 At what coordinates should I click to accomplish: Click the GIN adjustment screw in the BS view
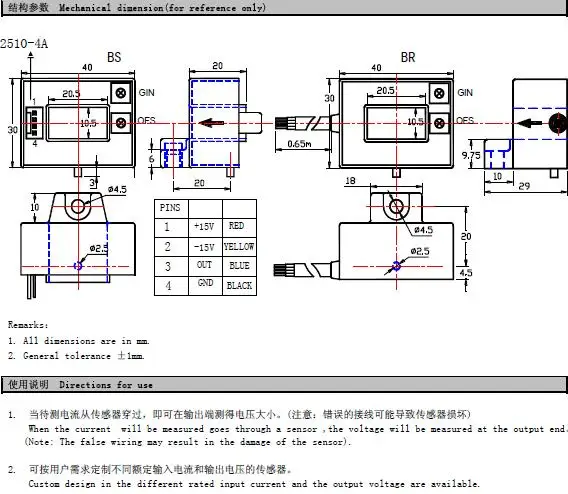click(x=121, y=93)
